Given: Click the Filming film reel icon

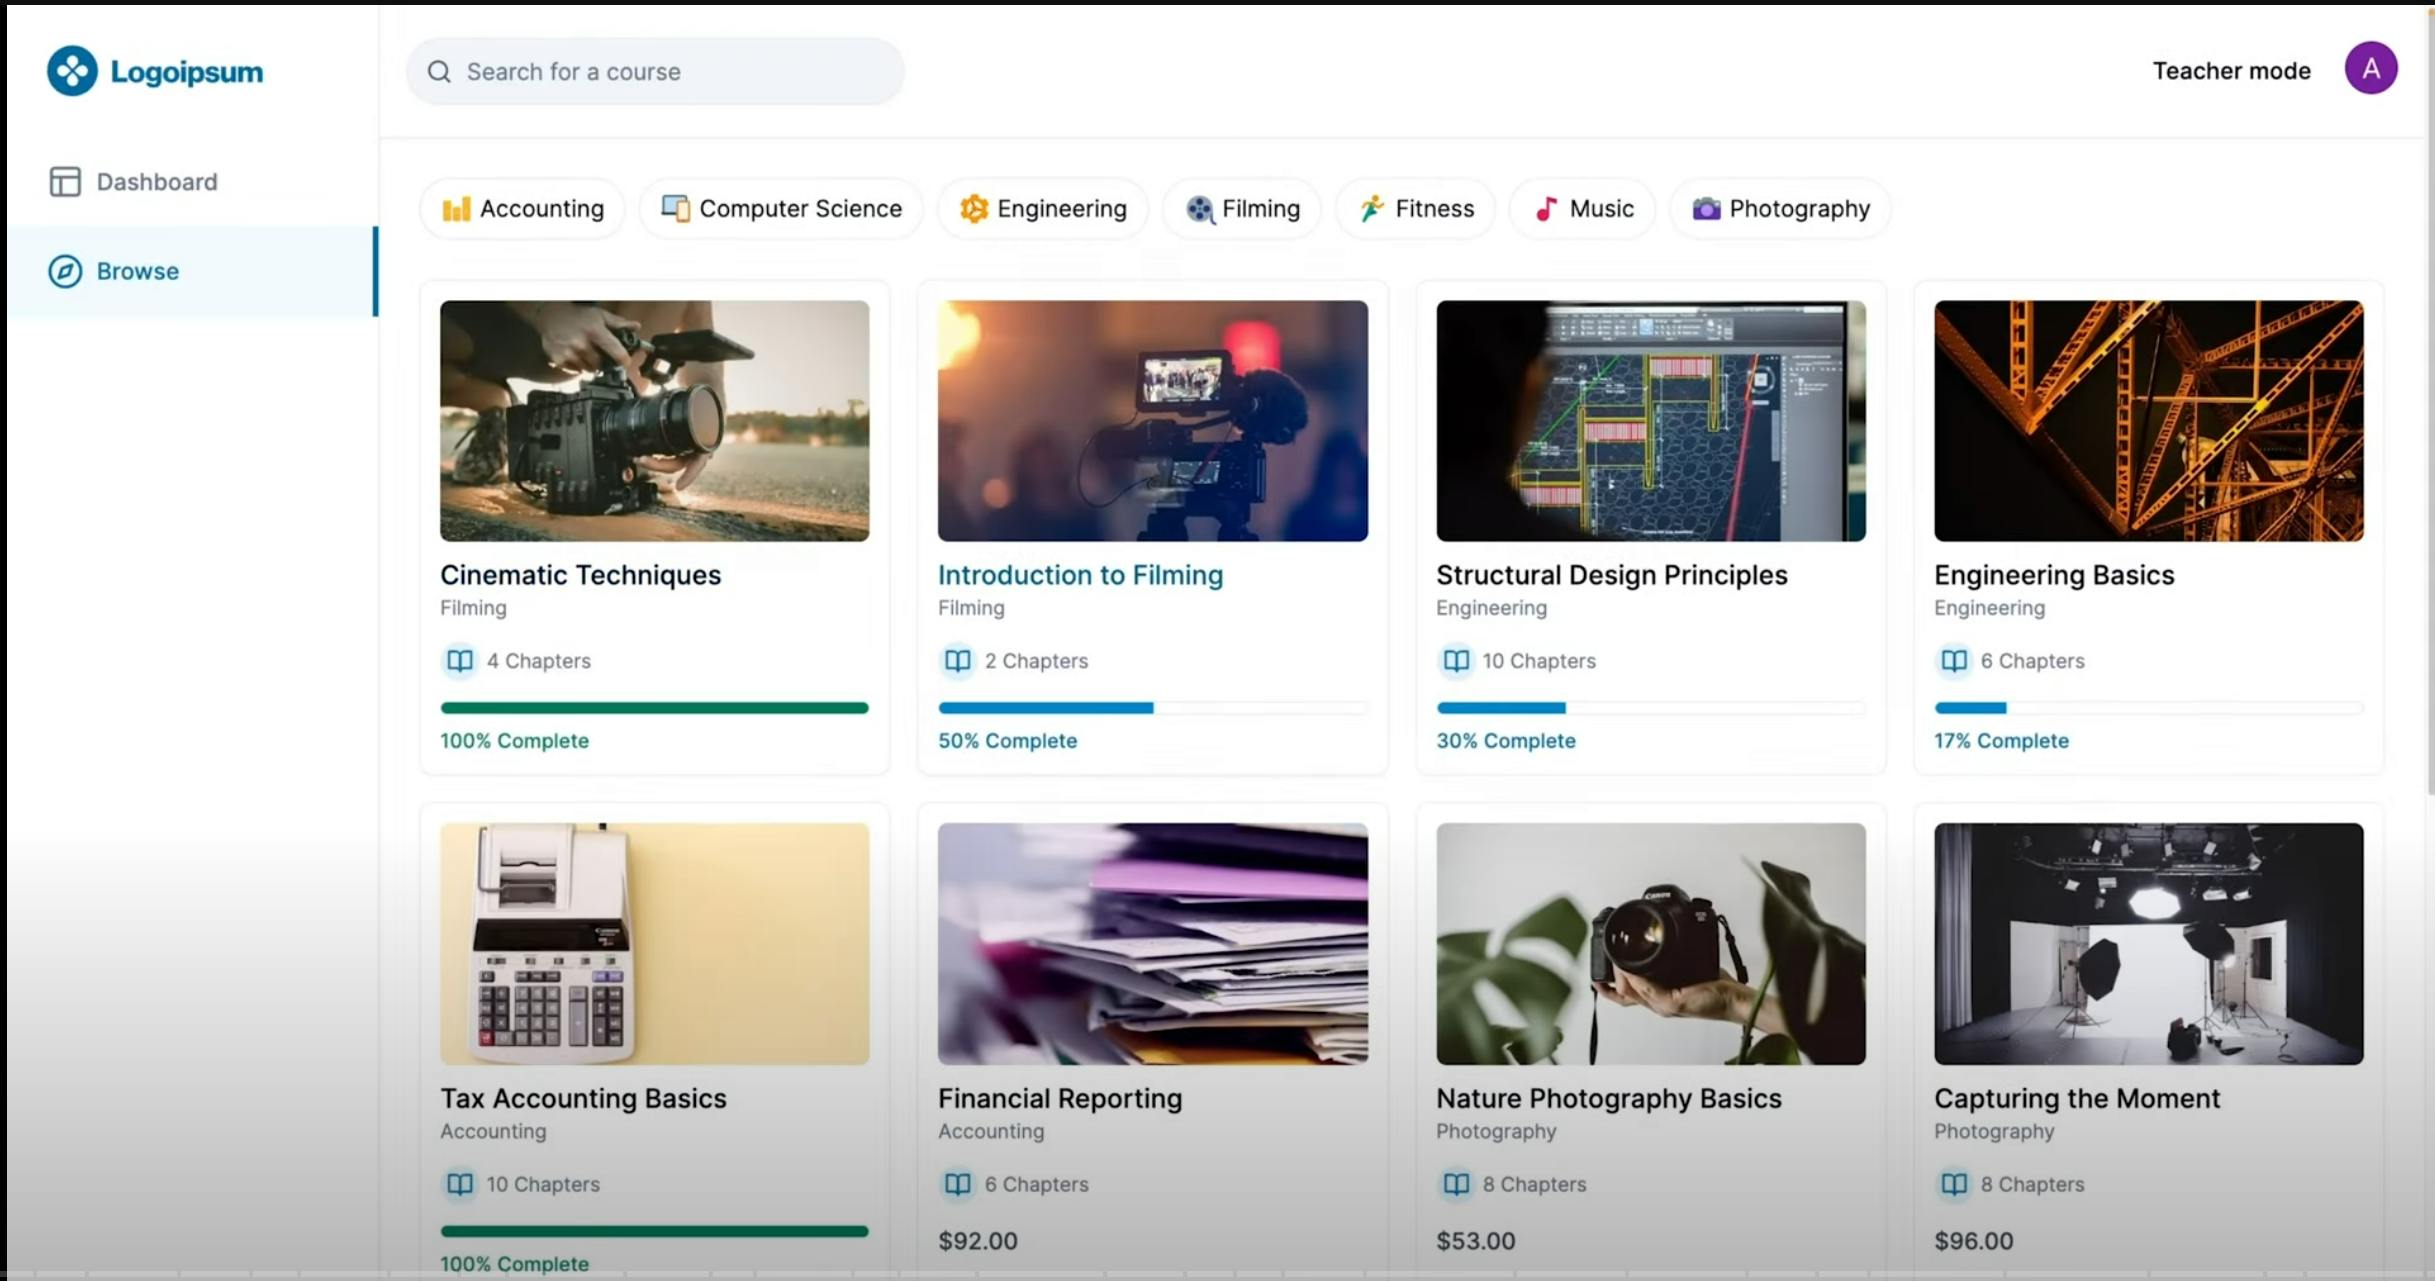Looking at the screenshot, I should point(1199,209).
